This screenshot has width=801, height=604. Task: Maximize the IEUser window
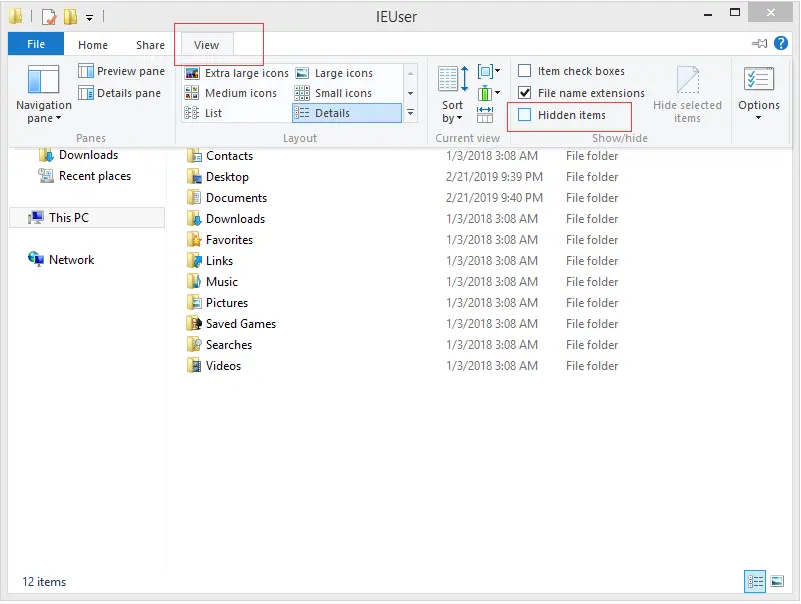pyautogui.click(x=735, y=13)
